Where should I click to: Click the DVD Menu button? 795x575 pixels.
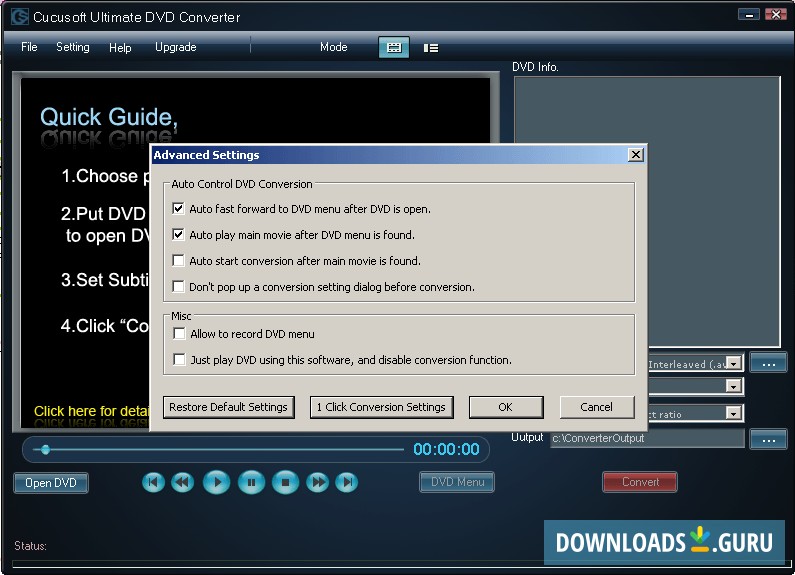[457, 482]
